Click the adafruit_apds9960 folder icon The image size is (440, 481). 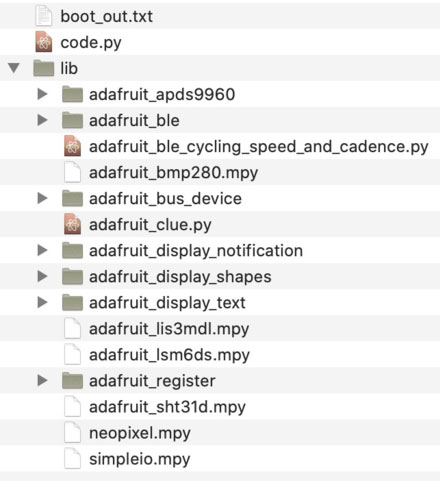(72, 94)
